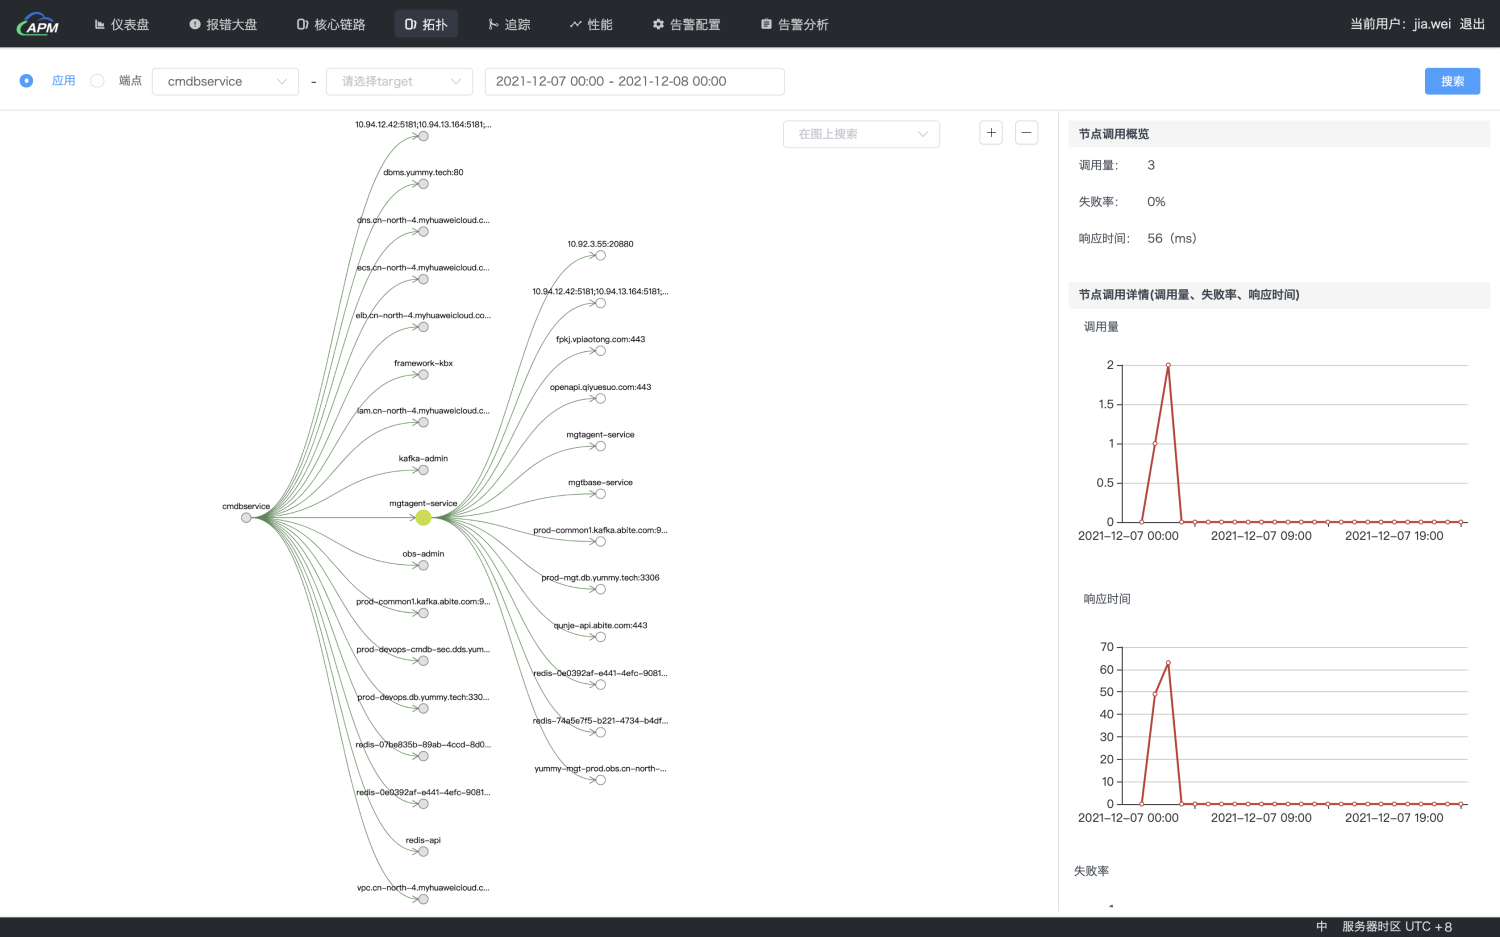Select the prod-devops-cmdb-sec.dds node
Image resolution: width=1500 pixels, height=937 pixels.
[423, 661]
